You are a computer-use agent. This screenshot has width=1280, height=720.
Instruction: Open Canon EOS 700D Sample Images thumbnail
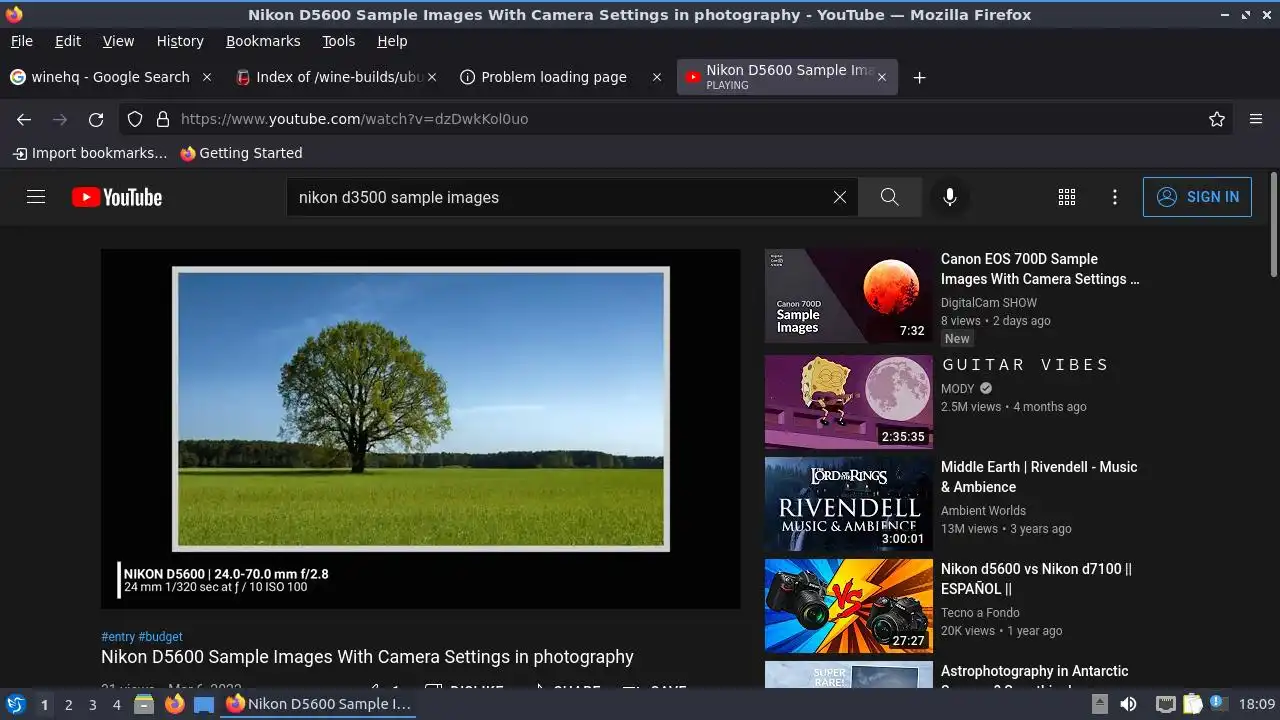tap(848, 296)
